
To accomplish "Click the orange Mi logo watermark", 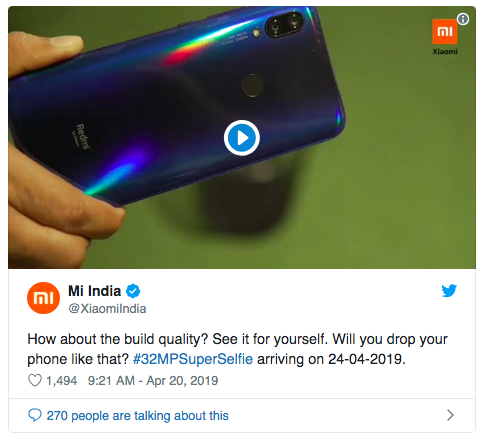I will 445,32.
